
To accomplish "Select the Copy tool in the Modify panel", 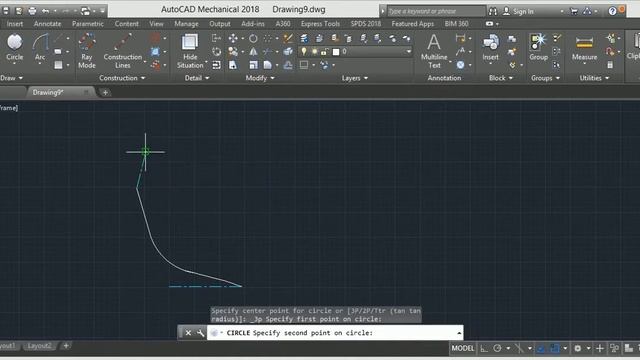I will (233, 51).
